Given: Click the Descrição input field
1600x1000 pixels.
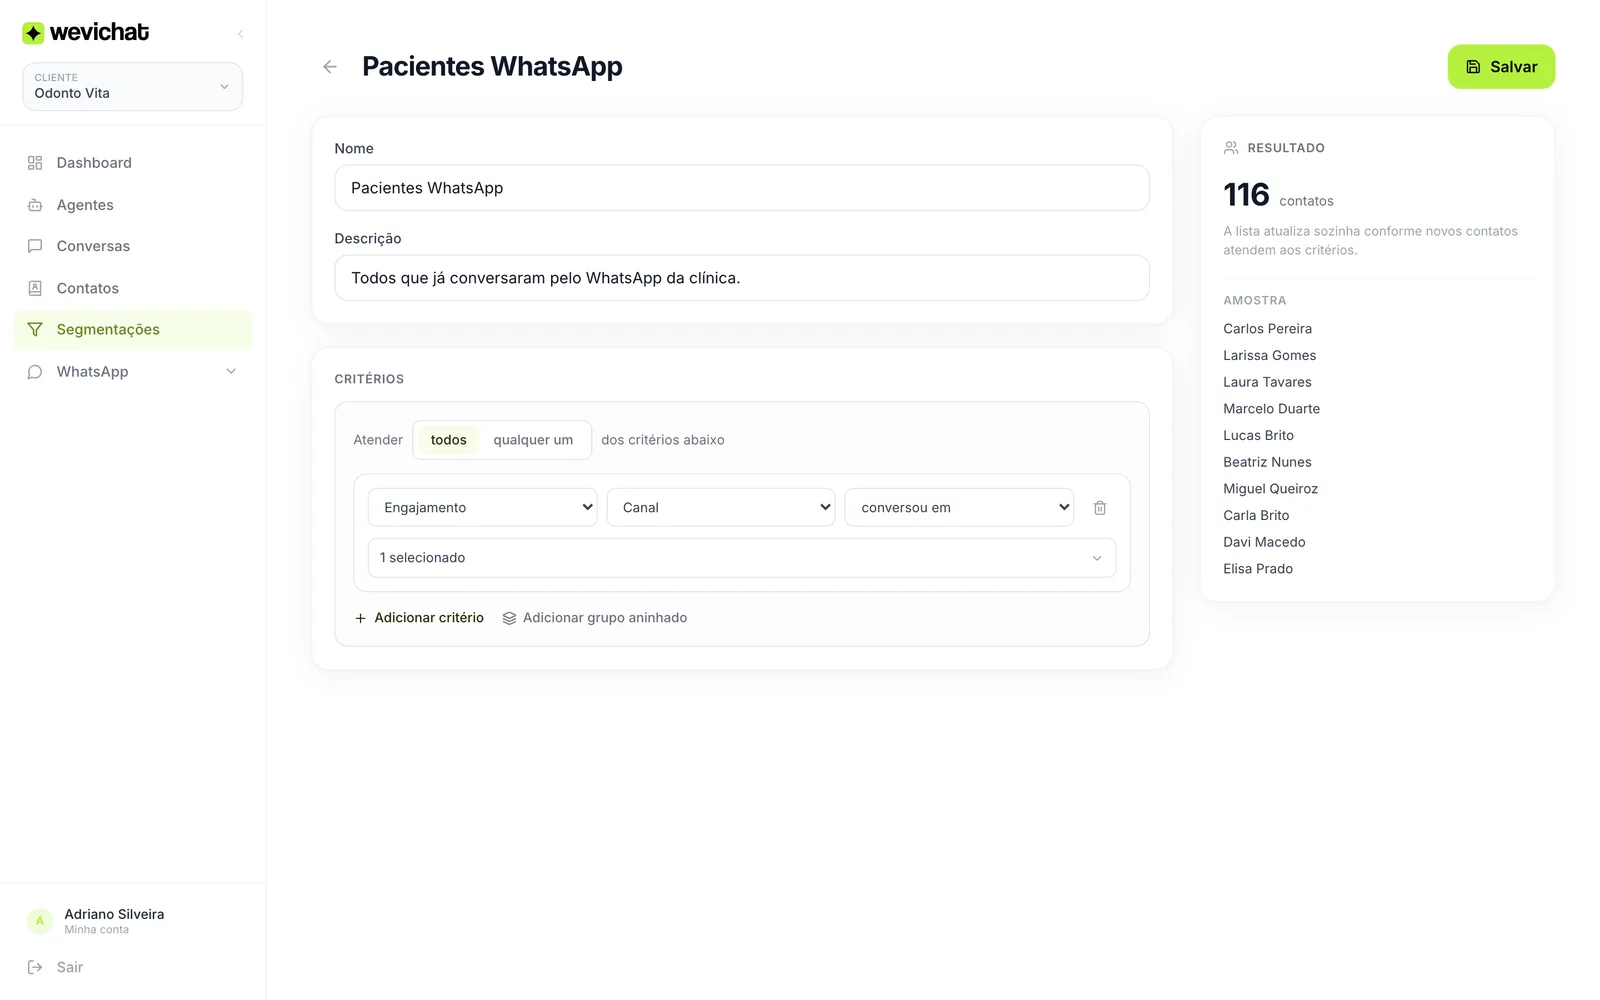Looking at the screenshot, I should [x=742, y=278].
